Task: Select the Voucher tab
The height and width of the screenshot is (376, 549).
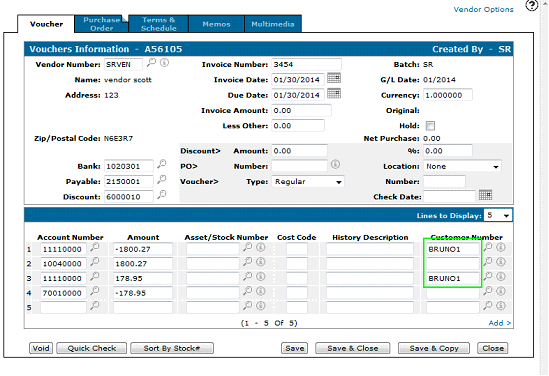Action: click(x=46, y=24)
